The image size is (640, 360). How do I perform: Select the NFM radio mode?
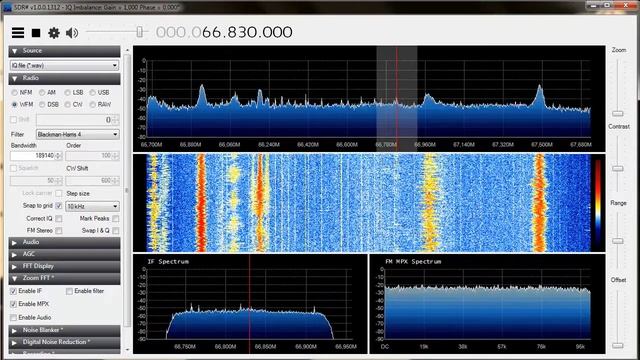click(15, 93)
